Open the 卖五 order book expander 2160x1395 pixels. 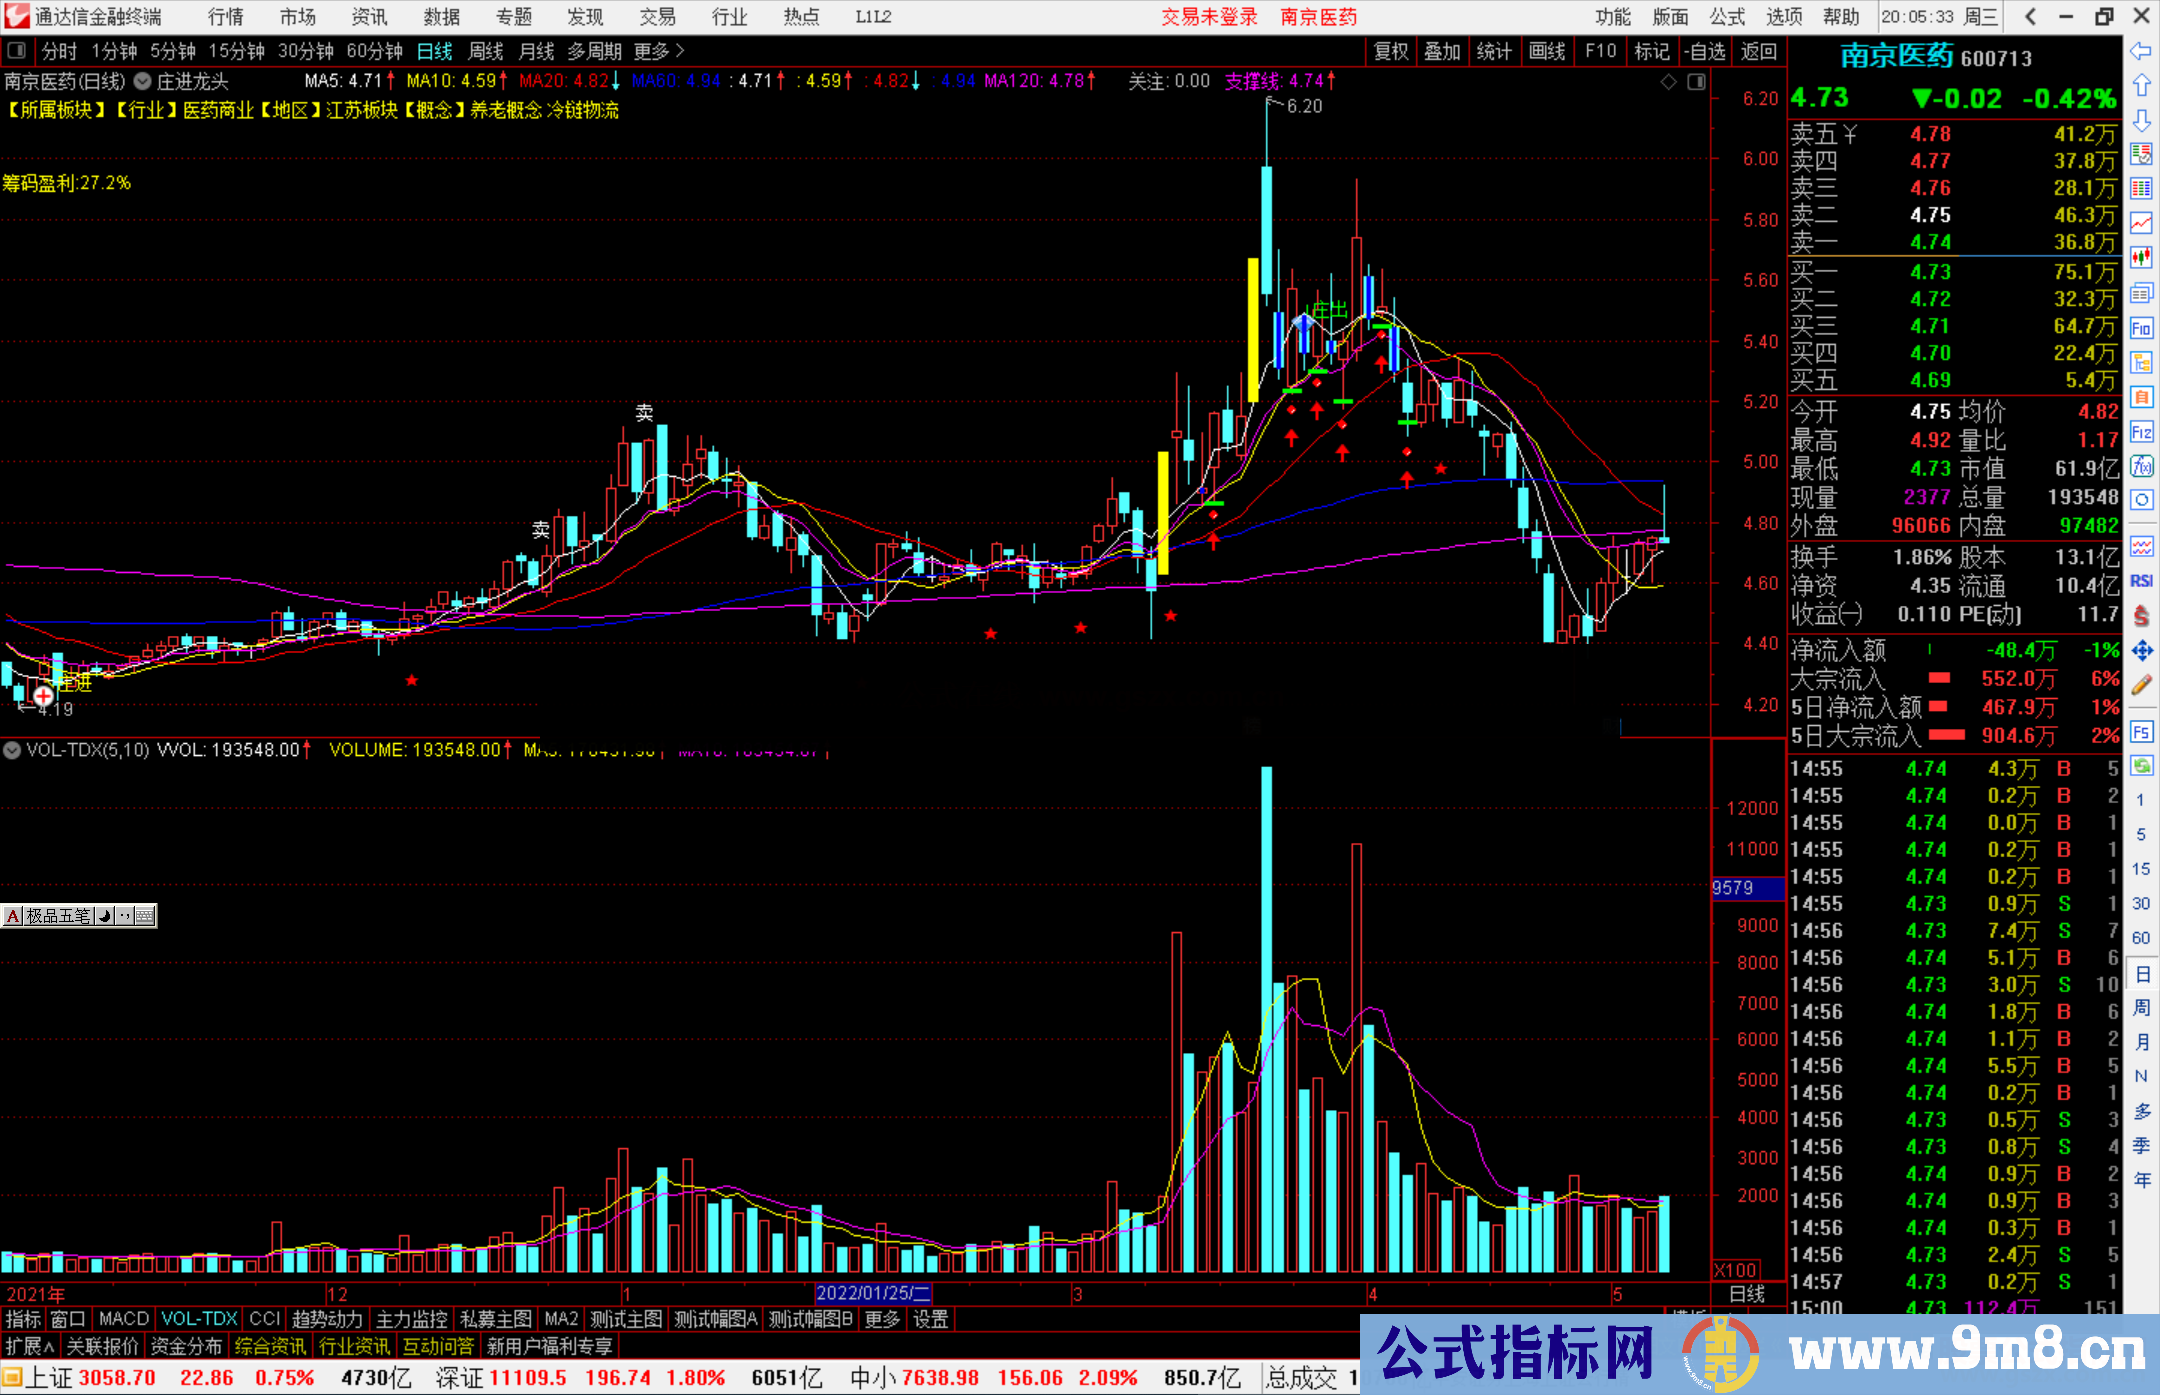pyautogui.click(x=1850, y=133)
